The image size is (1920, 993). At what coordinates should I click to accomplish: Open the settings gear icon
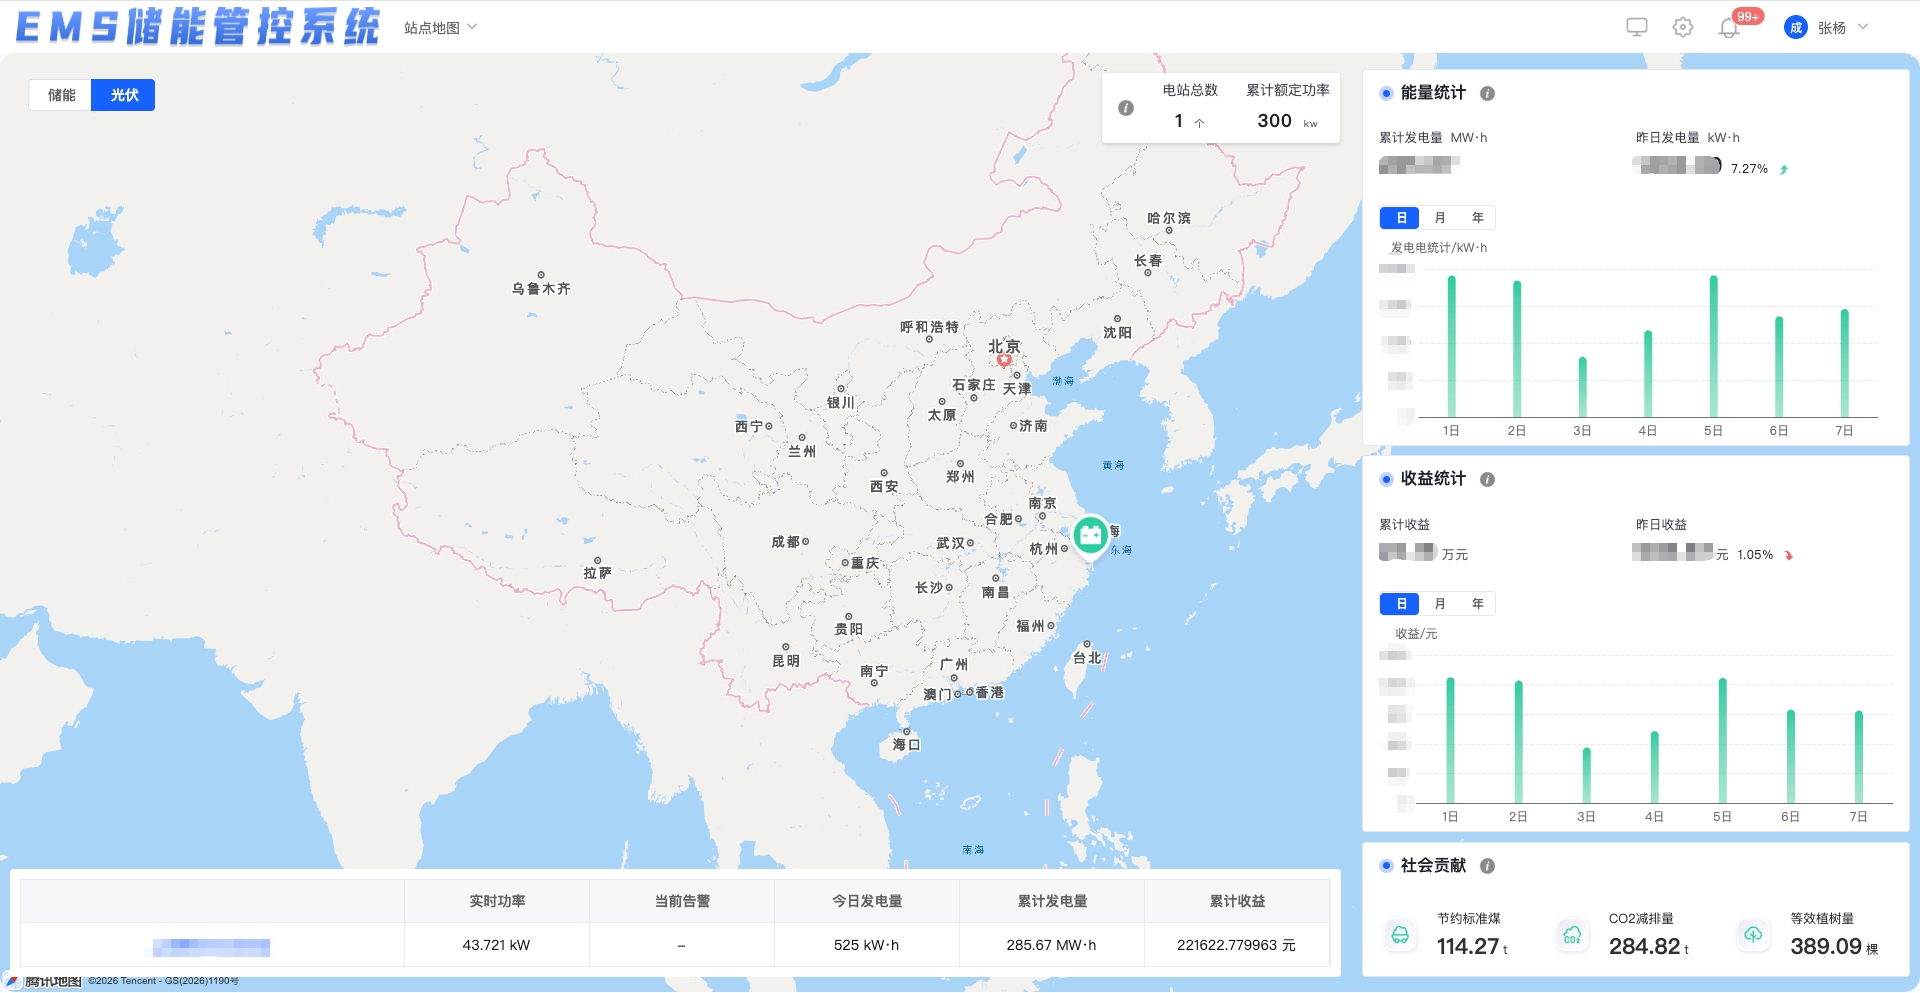coord(1683,27)
